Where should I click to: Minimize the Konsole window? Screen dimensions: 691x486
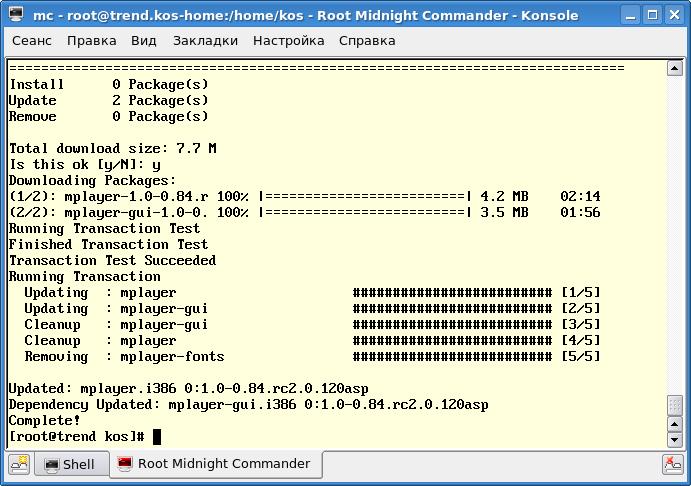click(631, 15)
